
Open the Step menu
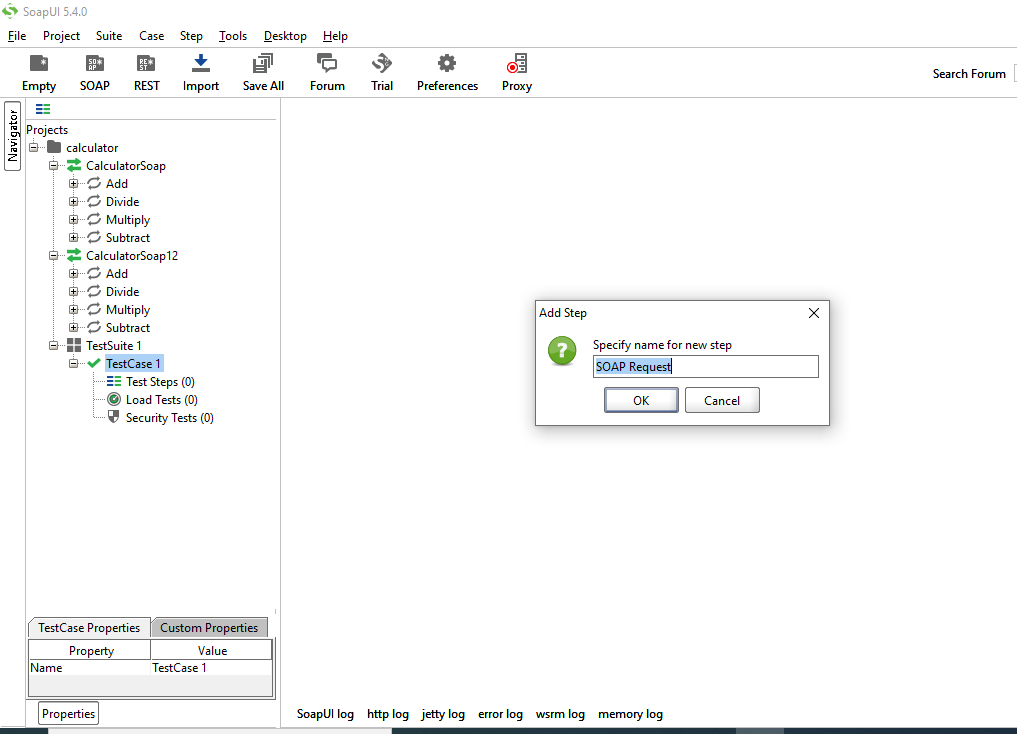coord(191,36)
